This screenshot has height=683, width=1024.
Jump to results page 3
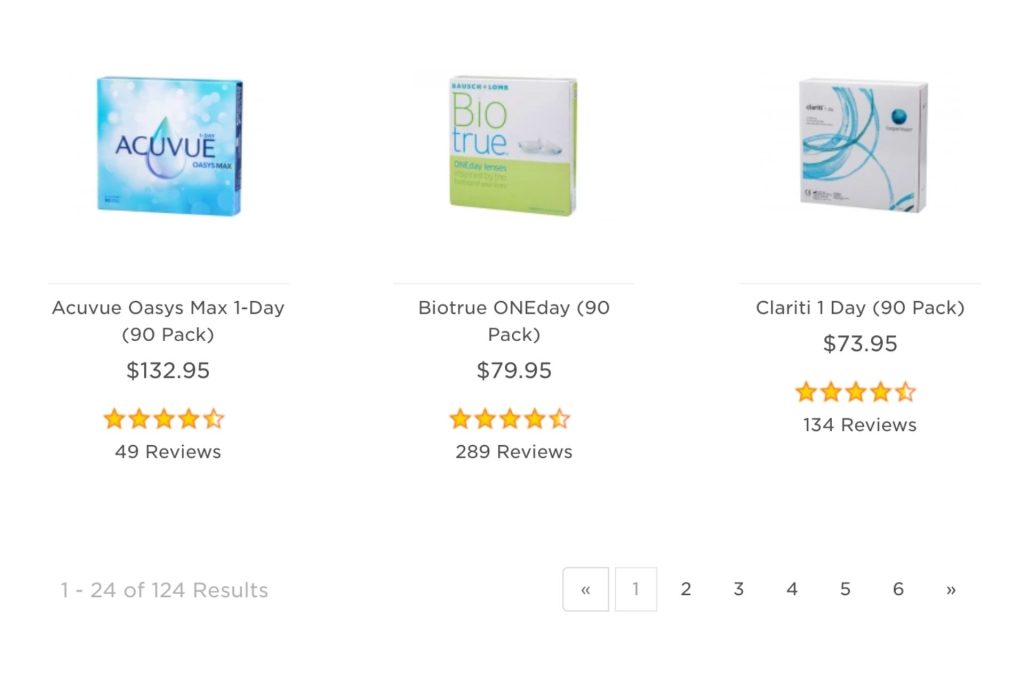click(x=739, y=589)
